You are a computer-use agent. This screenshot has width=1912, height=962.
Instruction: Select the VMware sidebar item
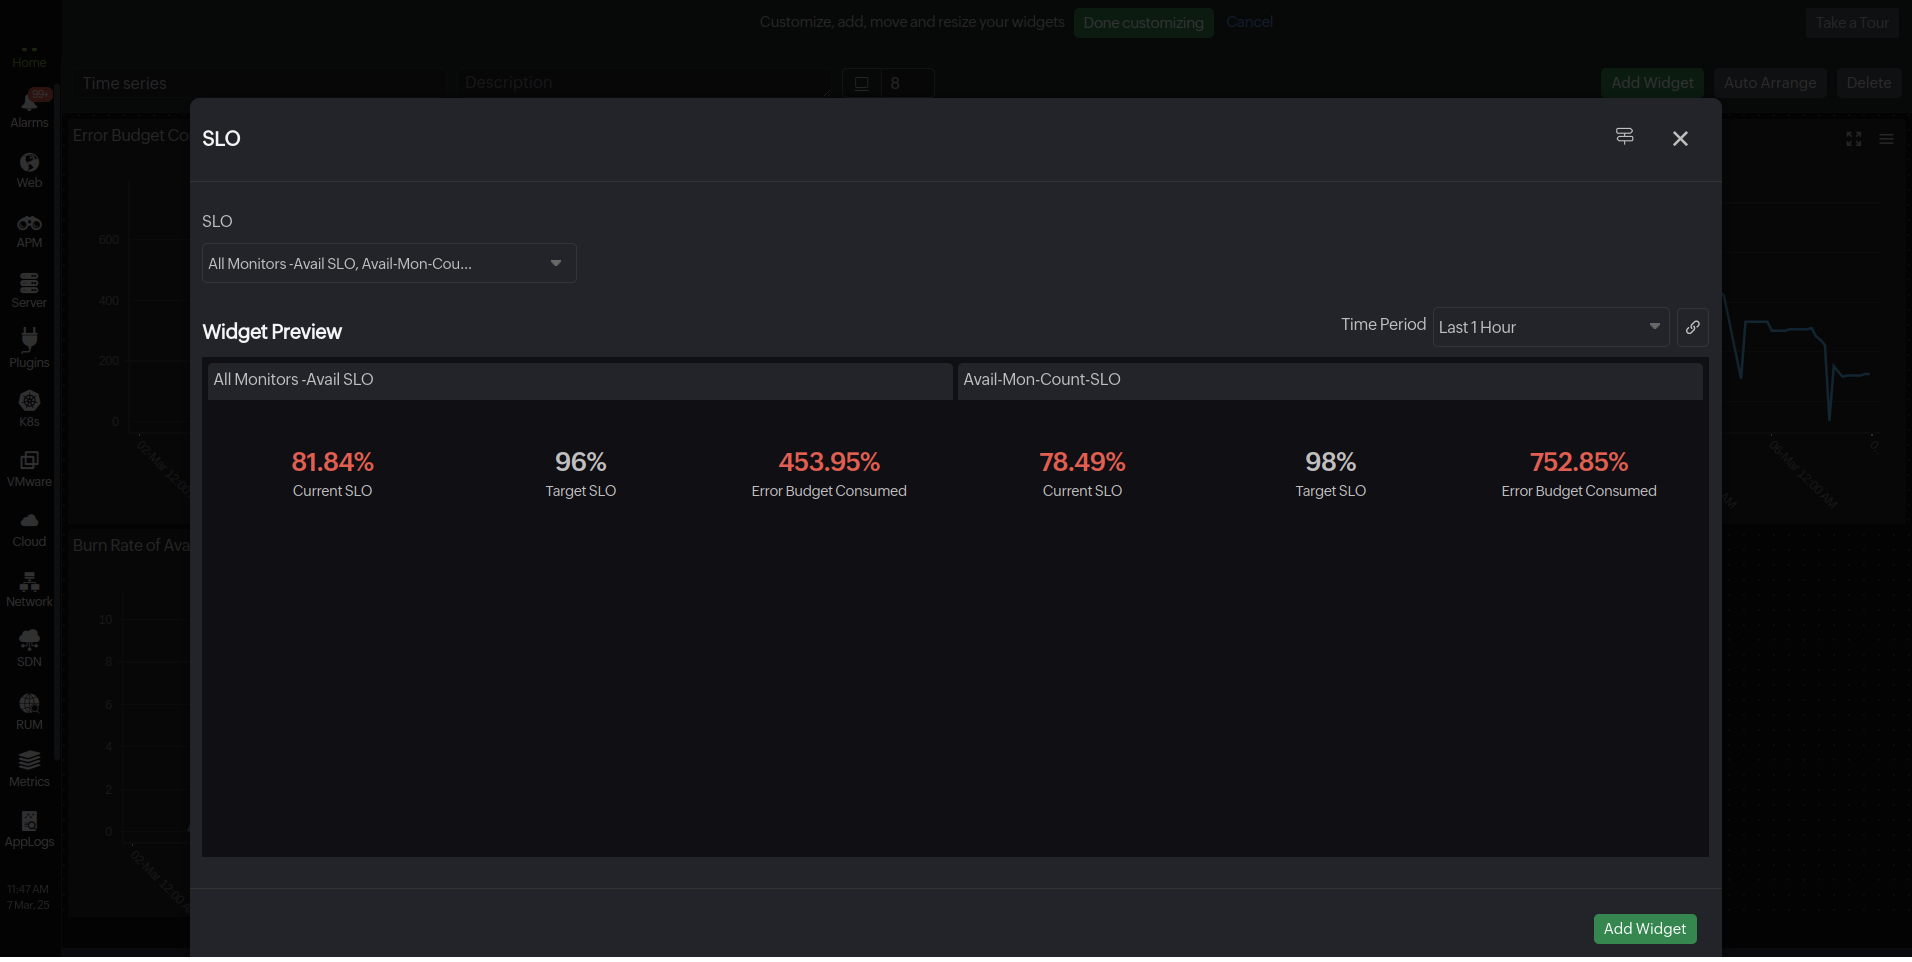point(29,469)
